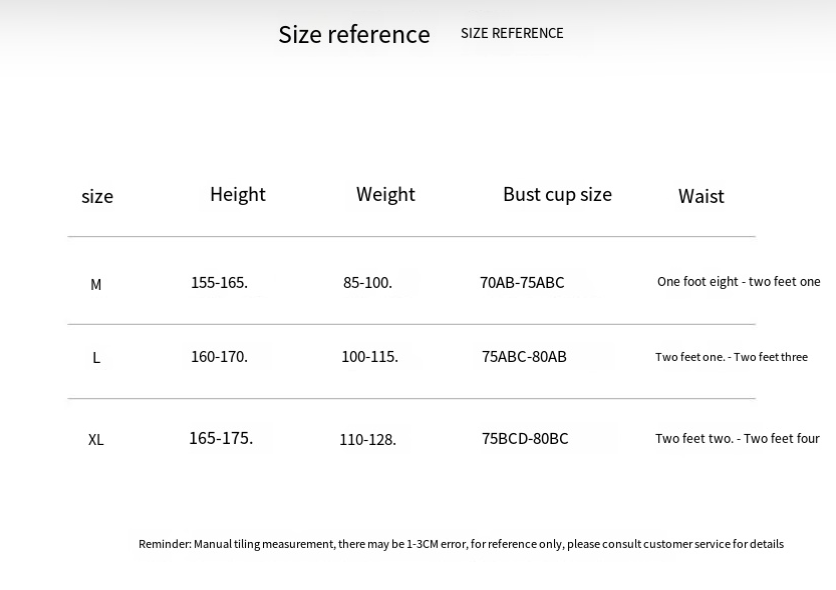Click the uppercase 'SIZE REFERENCE' subtitle

pyautogui.click(x=512, y=33)
